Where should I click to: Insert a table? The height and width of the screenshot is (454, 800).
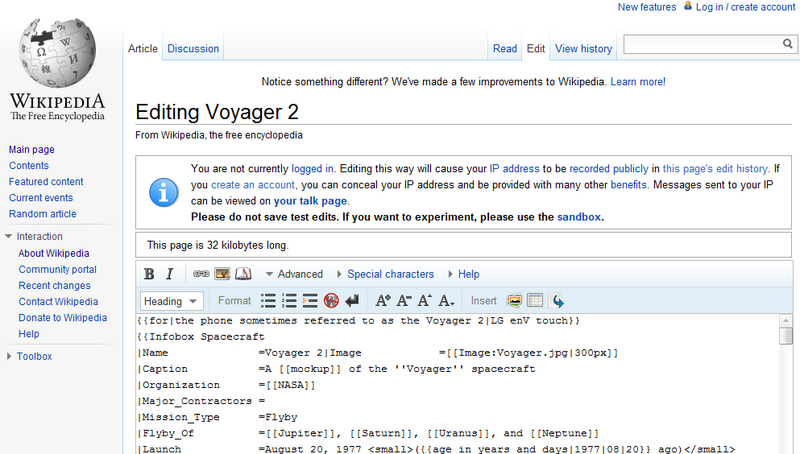[535, 301]
